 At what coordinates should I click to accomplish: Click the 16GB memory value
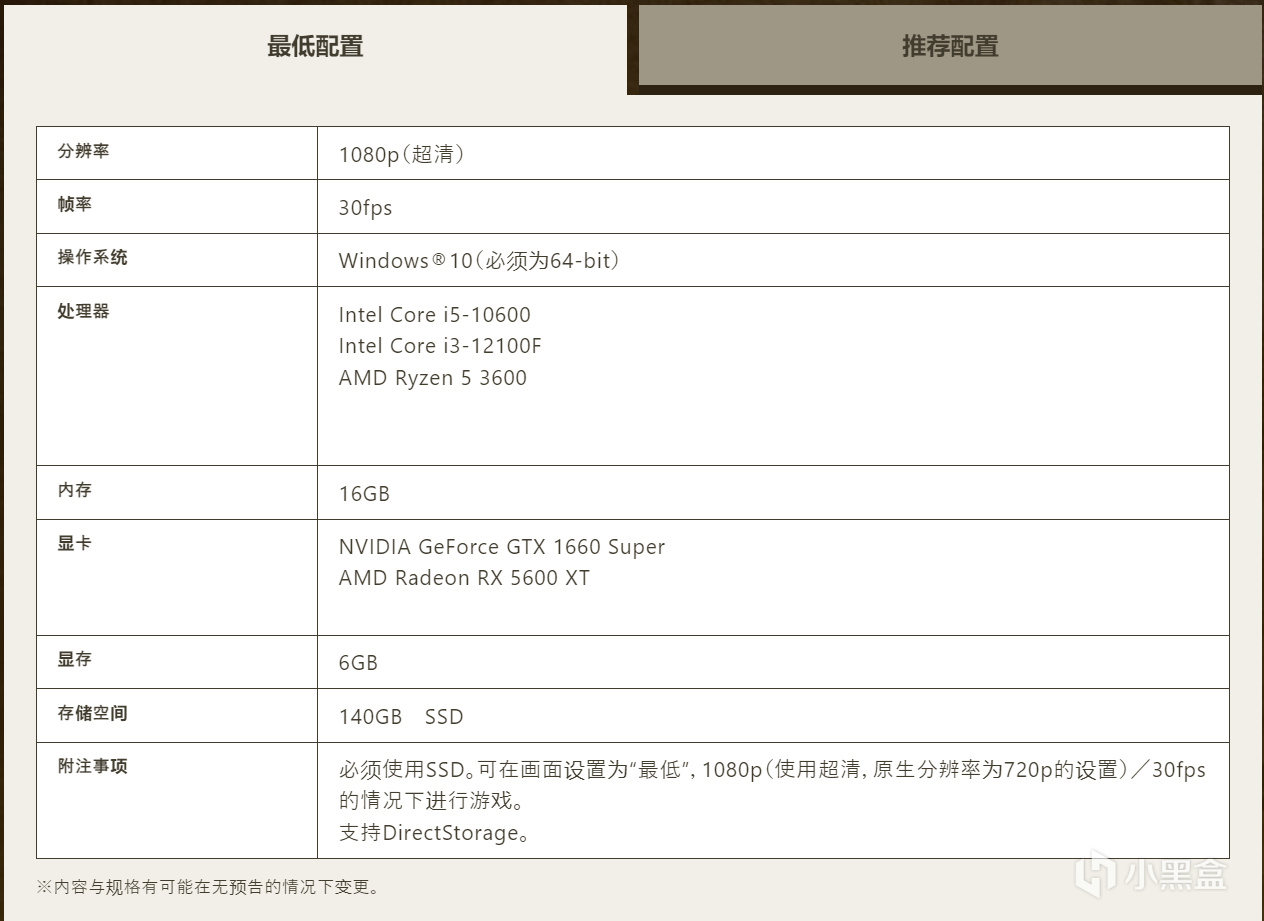(364, 494)
